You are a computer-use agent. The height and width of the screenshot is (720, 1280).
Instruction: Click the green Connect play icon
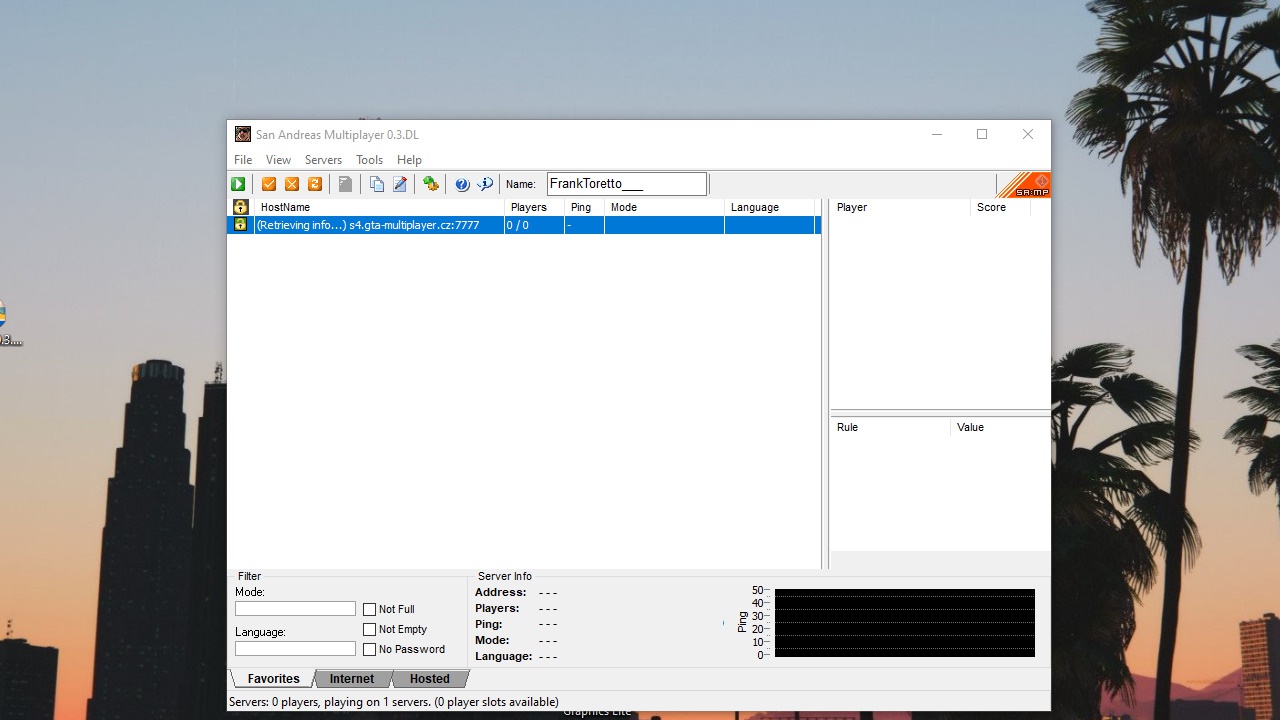coord(238,184)
